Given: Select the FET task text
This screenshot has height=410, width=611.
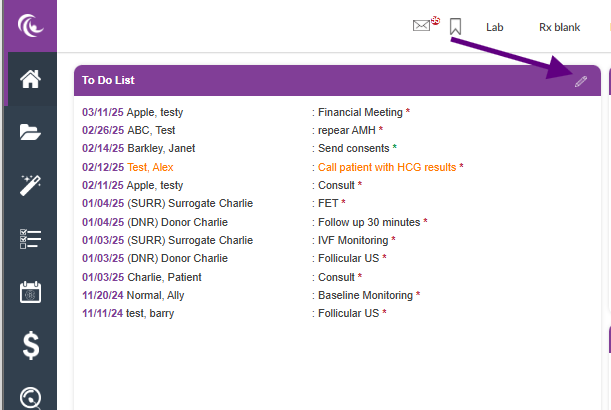Looking at the screenshot, I should click(328, 203).
